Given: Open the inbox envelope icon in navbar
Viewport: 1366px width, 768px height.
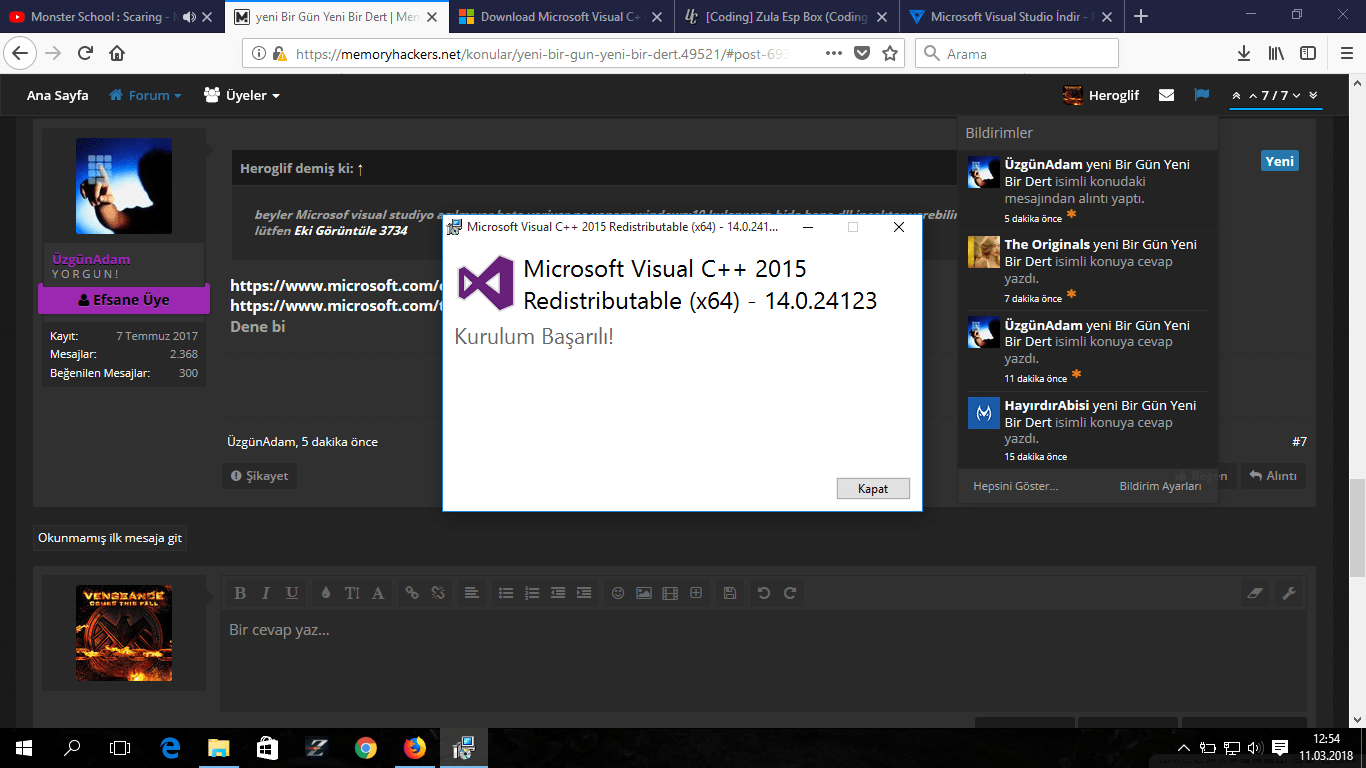Looking at the screenshot, I should (x=1166, y=95).
